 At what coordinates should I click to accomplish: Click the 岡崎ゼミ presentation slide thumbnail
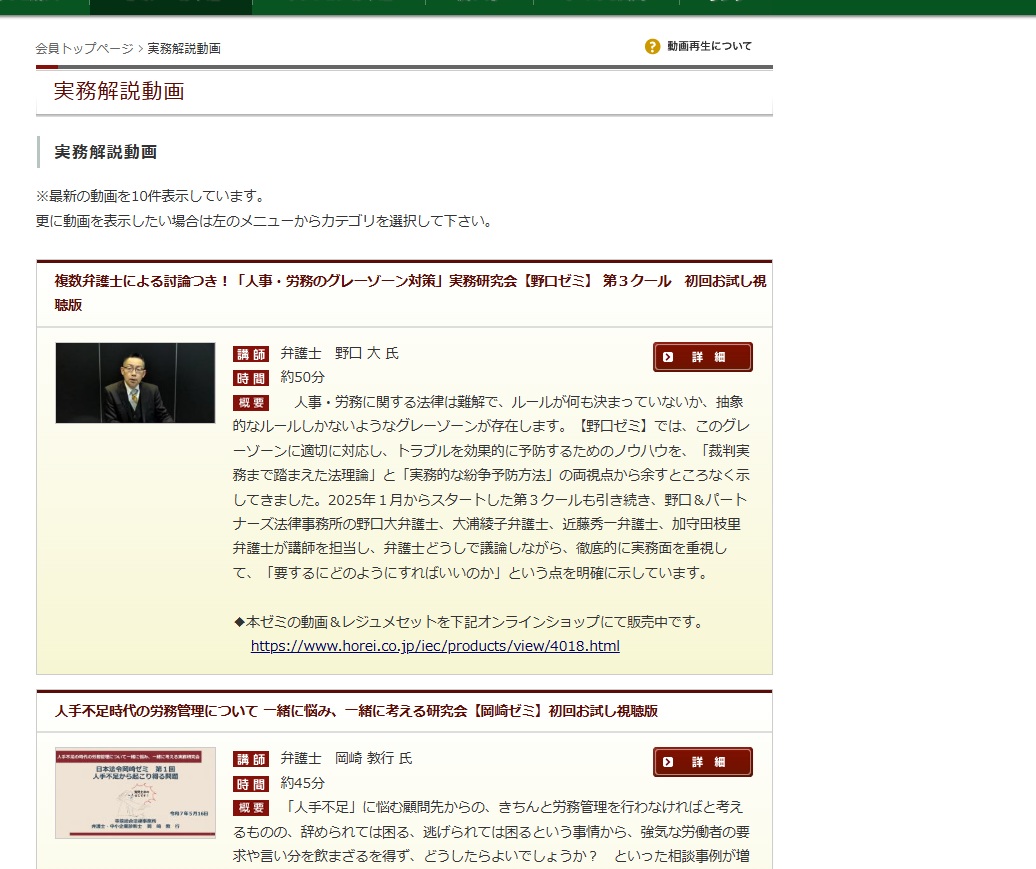pos(135,791)
